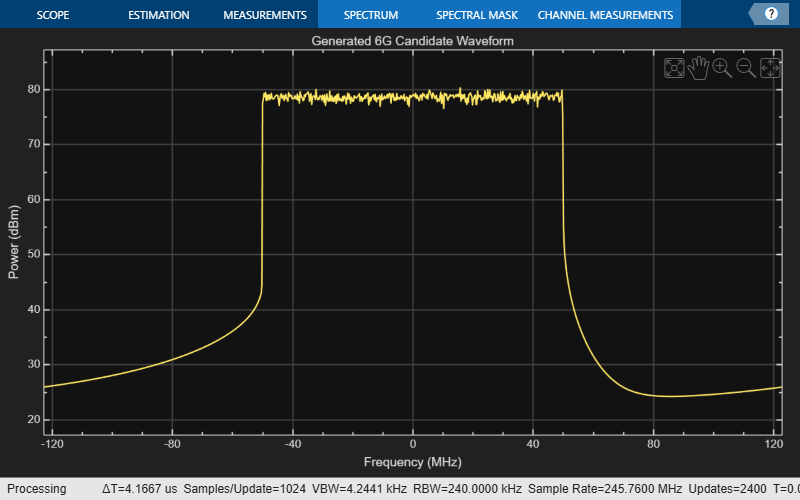Click the 80 tick on the power axis

click(x=34, y=89)
